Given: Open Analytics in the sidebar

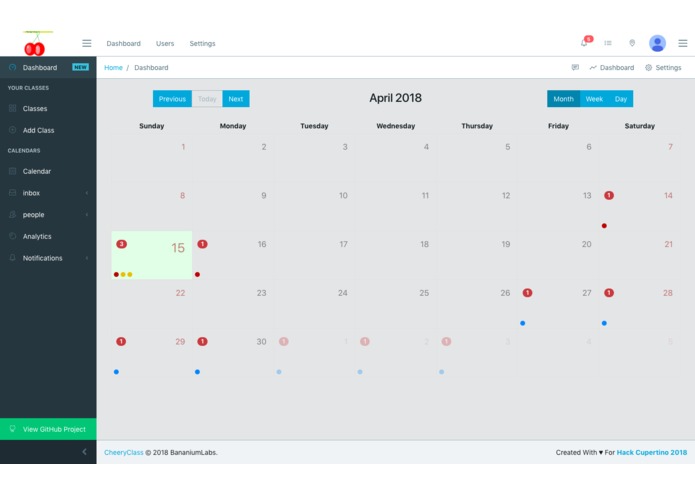Looking at the screenshot, I should 48,237.
